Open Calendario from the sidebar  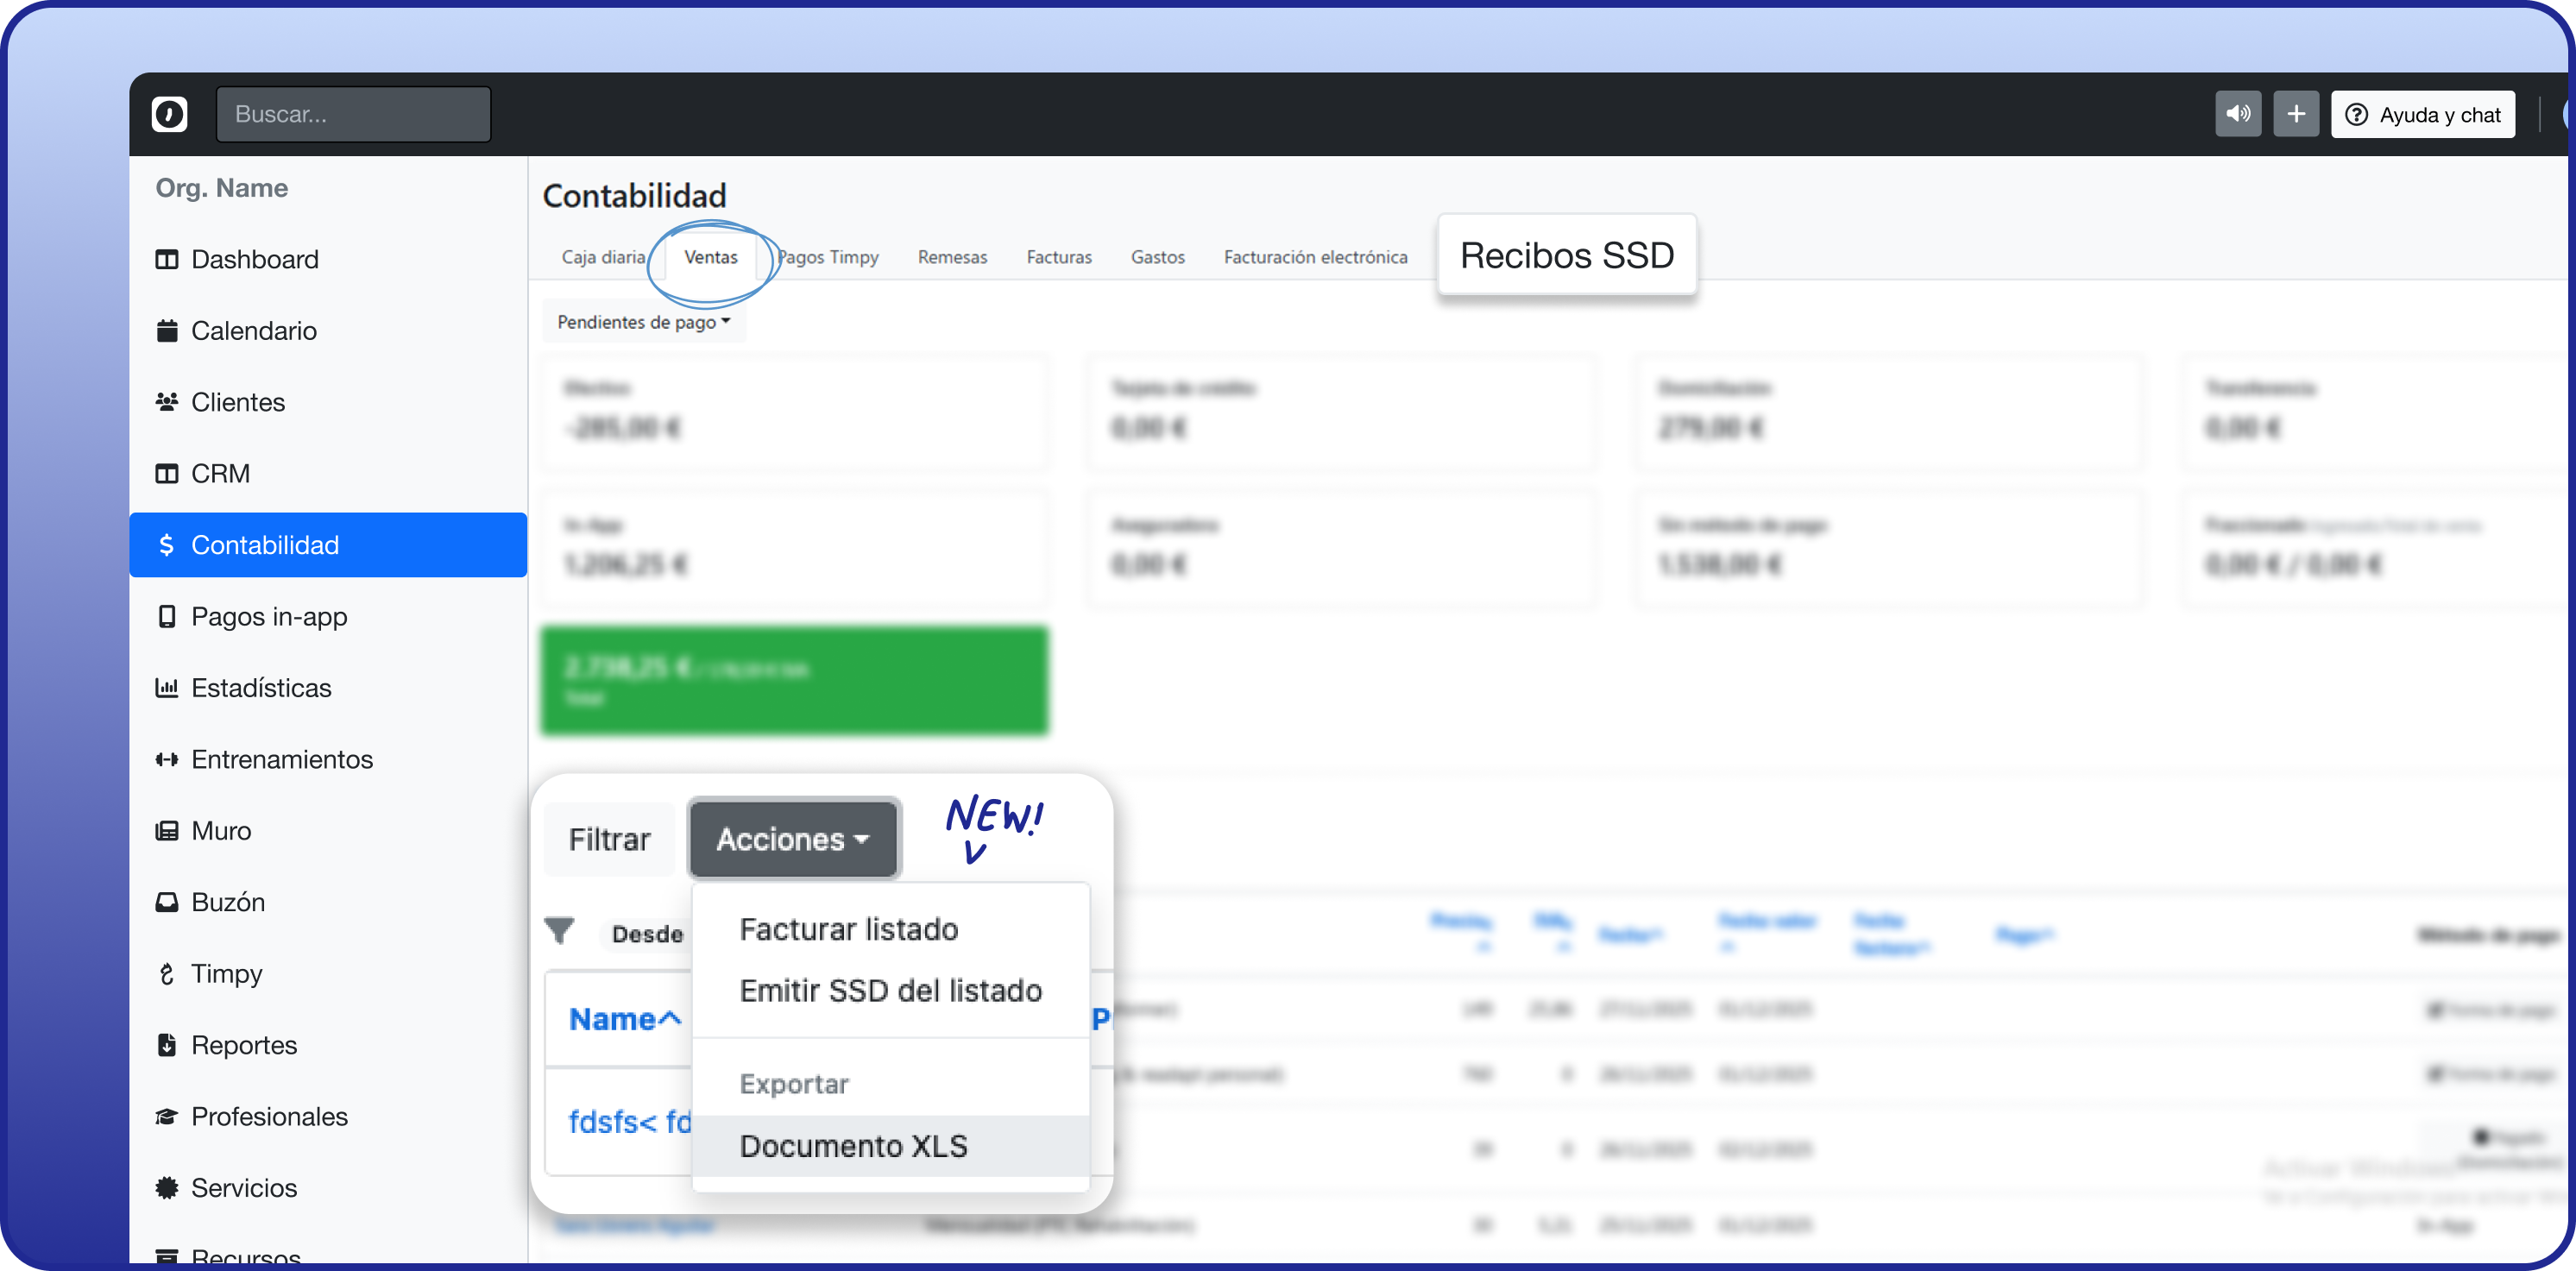coord(253,331)
